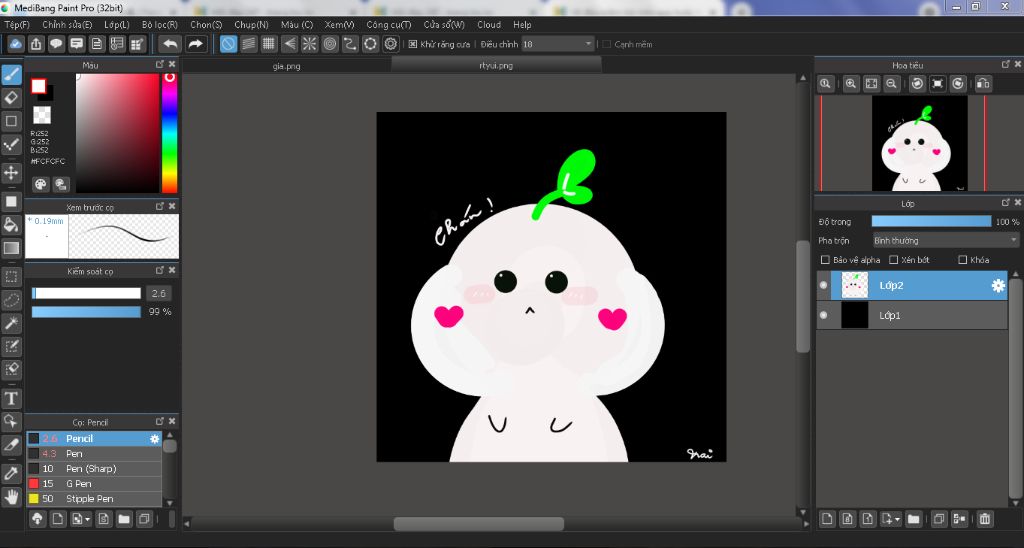1024x548 pixels.
Task: Choose the Text tool
Action: click(x=11, y=398)
